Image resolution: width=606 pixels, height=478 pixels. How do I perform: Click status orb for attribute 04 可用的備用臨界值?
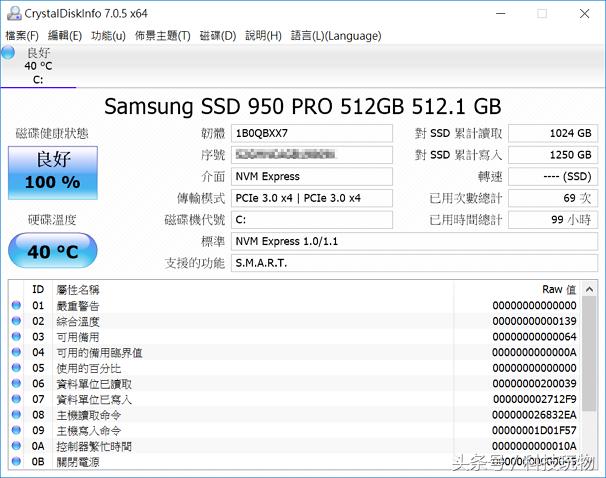click(16, 352)
